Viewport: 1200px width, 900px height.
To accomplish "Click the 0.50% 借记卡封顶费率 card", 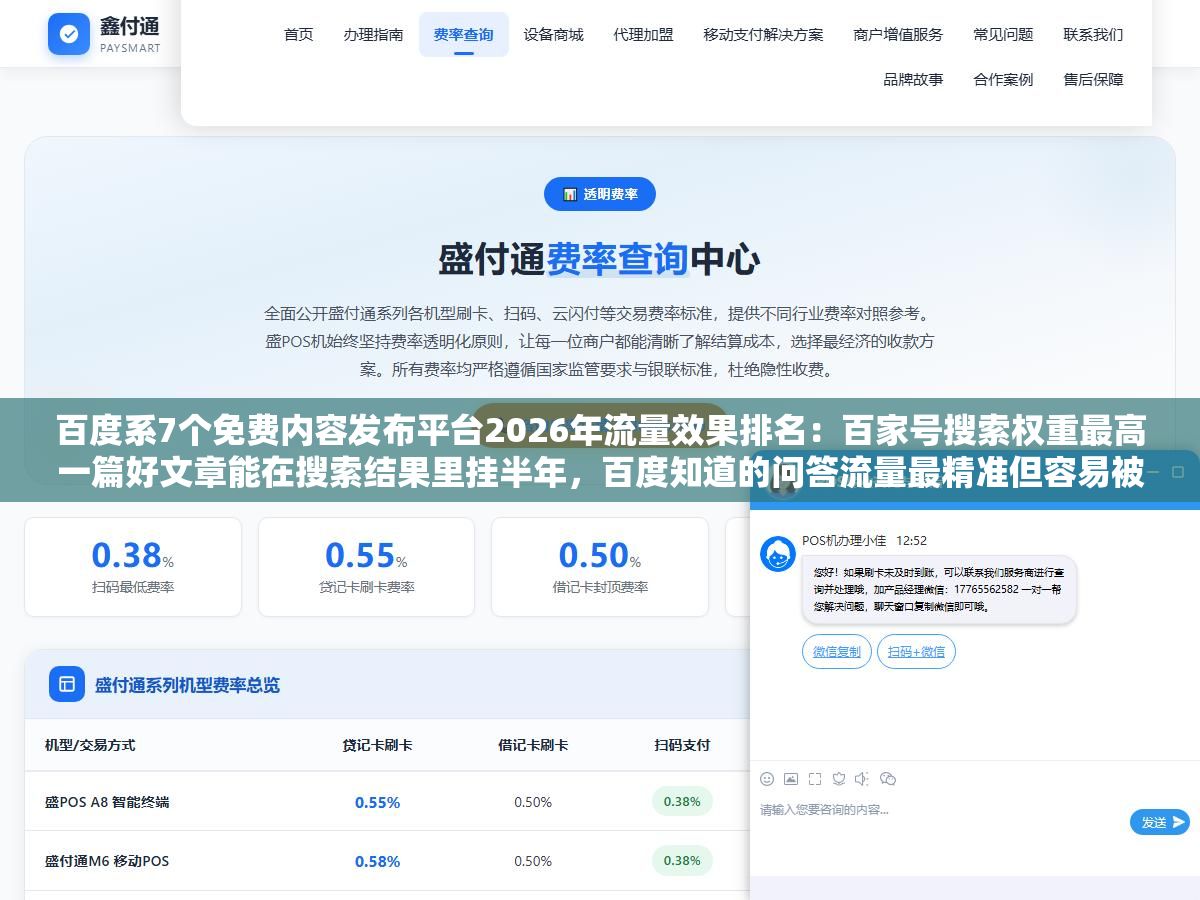I will 600,566.
